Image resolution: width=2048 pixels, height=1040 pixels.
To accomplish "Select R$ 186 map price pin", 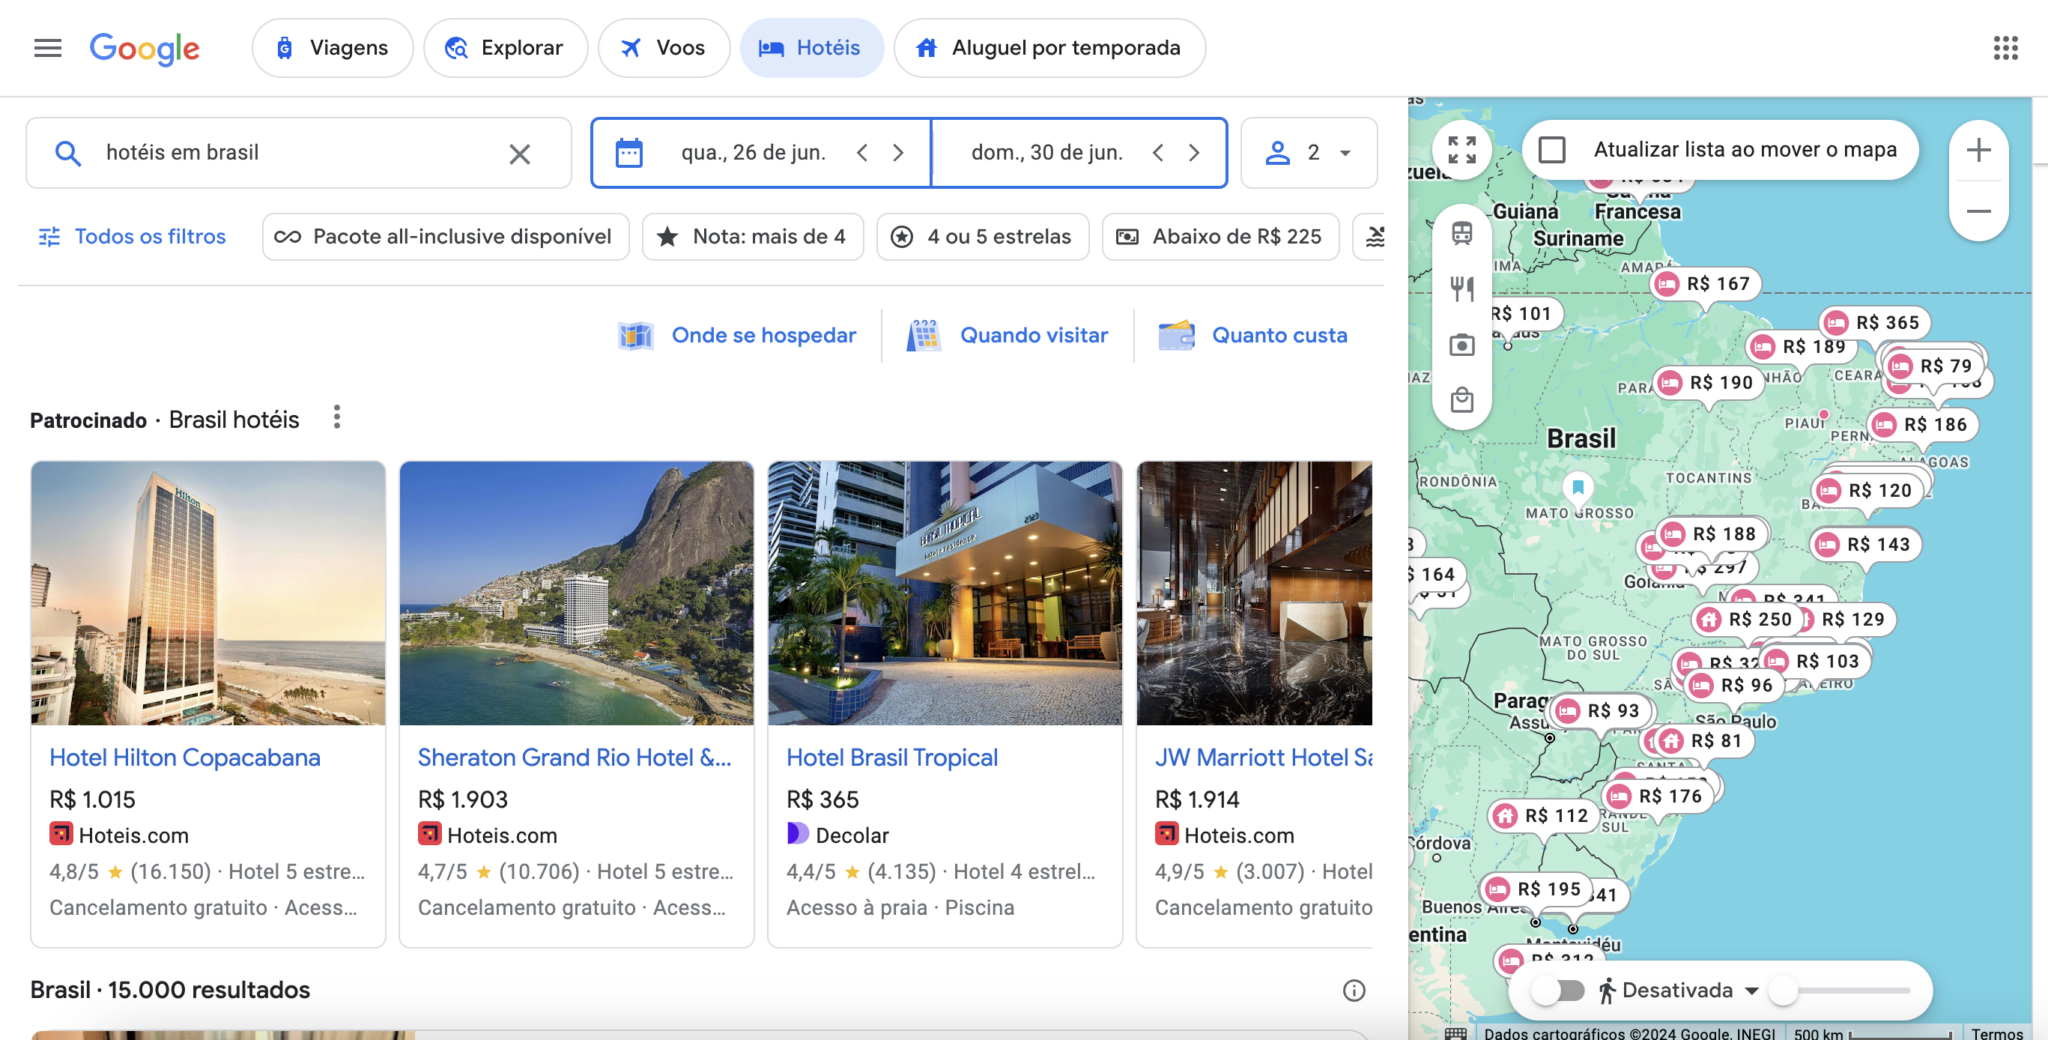I will (x=1922, y=425).
